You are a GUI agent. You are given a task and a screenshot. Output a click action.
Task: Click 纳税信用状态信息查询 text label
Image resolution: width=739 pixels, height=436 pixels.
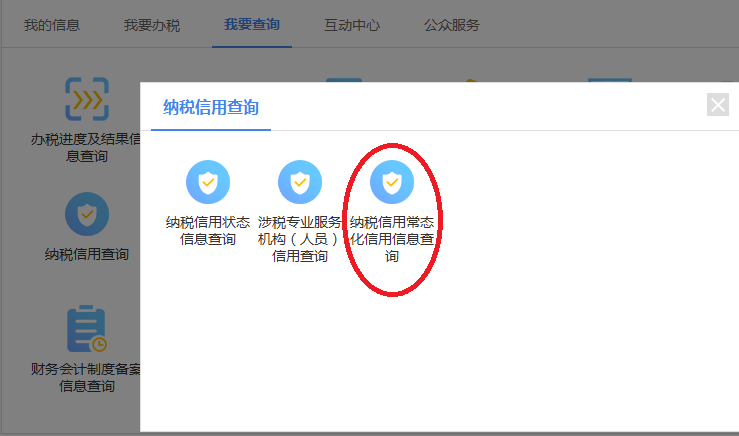click(208, 230)
